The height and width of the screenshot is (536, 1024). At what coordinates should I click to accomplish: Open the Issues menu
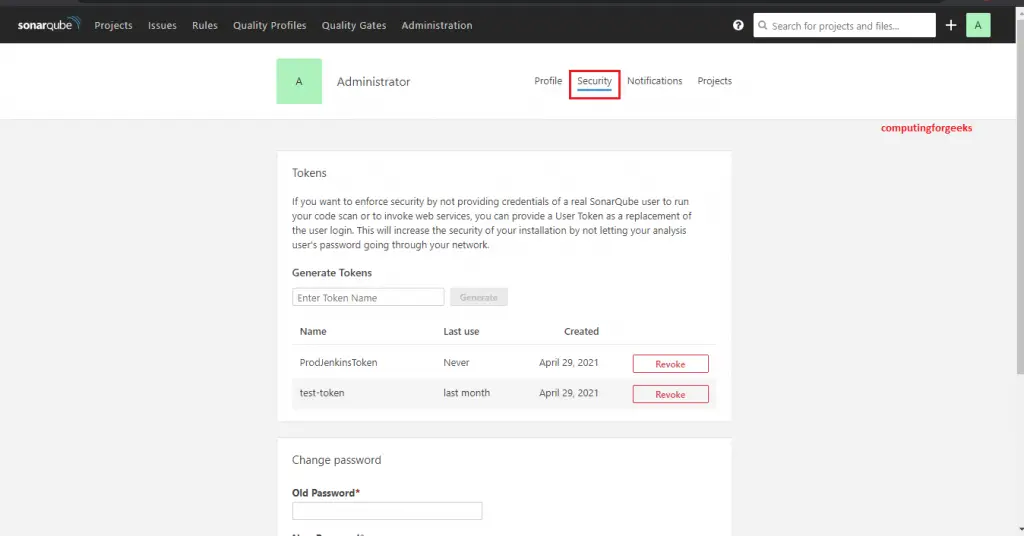click(x=162, y=25)
